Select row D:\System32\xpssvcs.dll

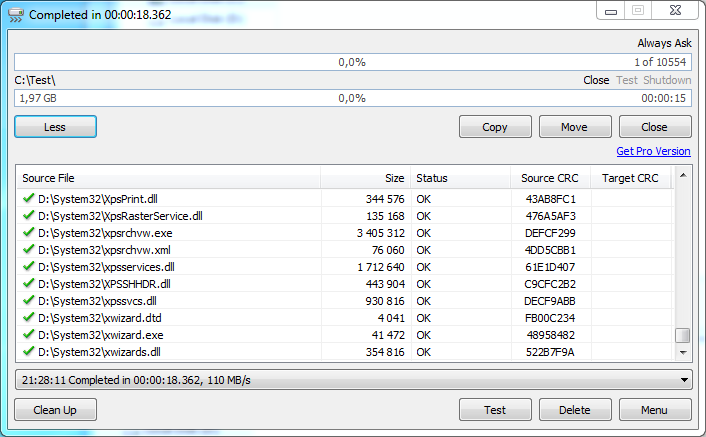[x=345, y=301]
